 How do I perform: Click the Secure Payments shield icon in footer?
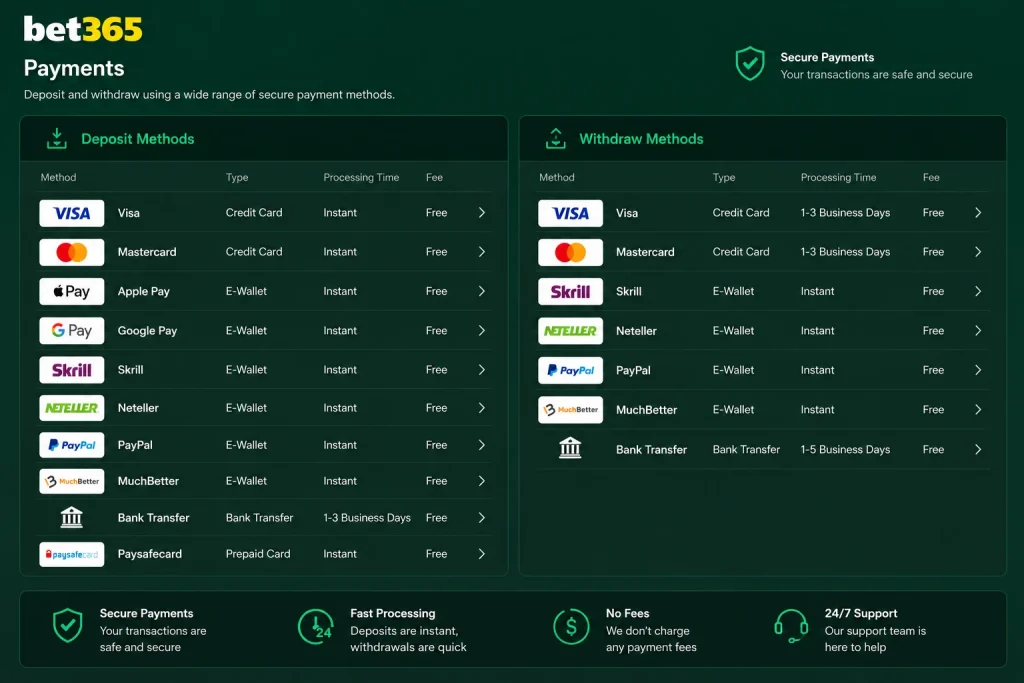(x=68, y=626)
